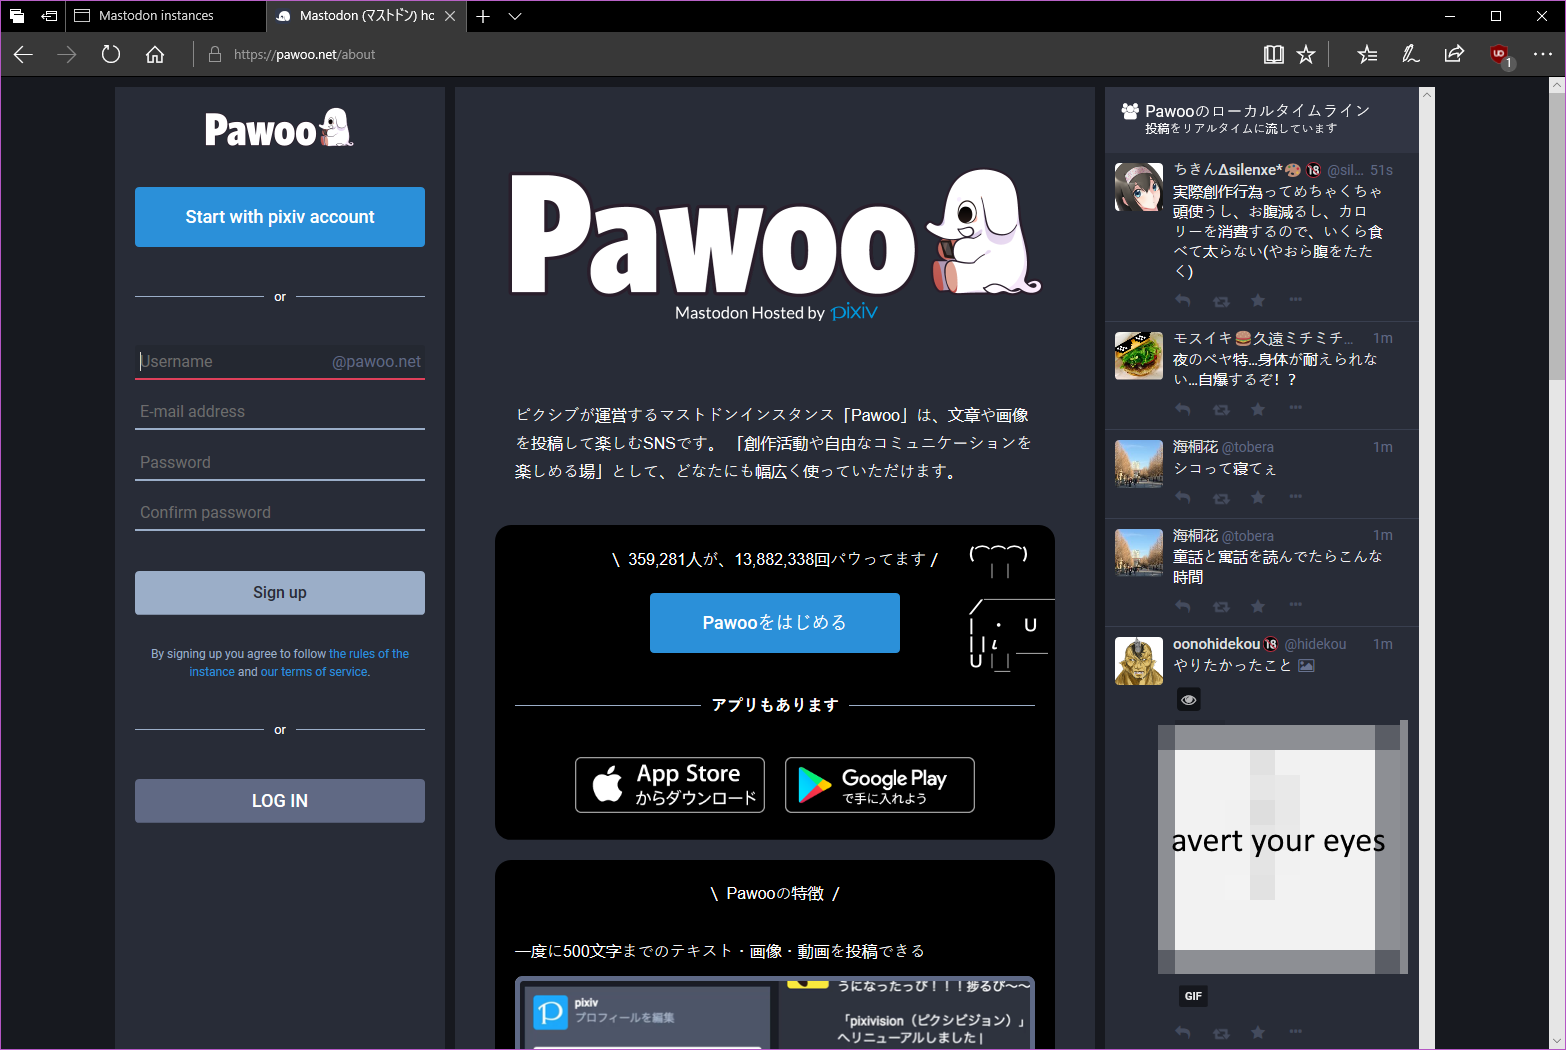Open more options on シコって寝てぇ post
1566x1050 pixels.
click(1295, 498)
